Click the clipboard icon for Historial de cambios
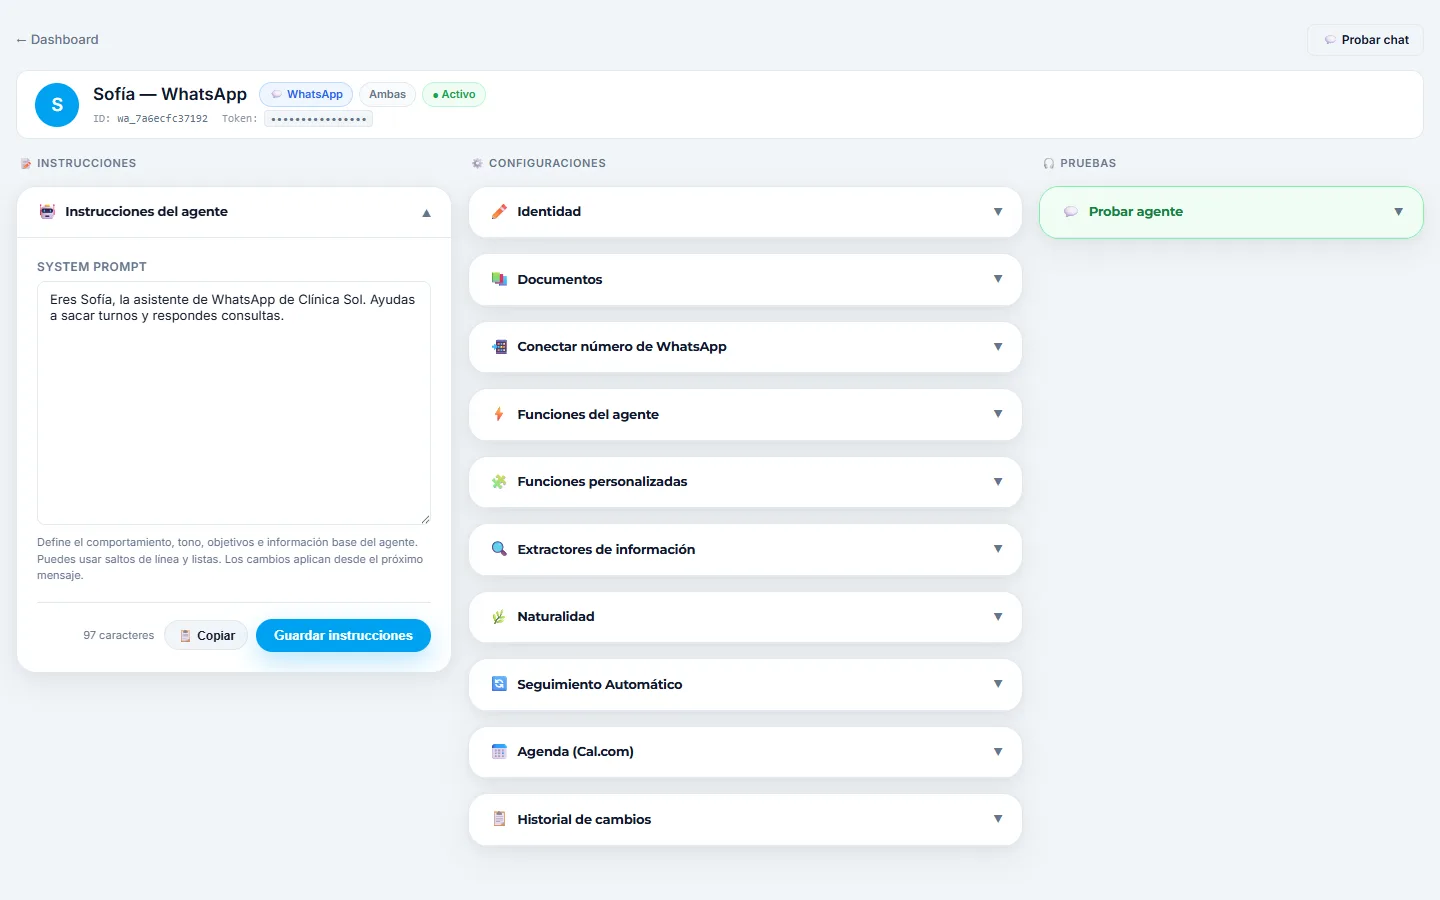 (x=499, y=819)
